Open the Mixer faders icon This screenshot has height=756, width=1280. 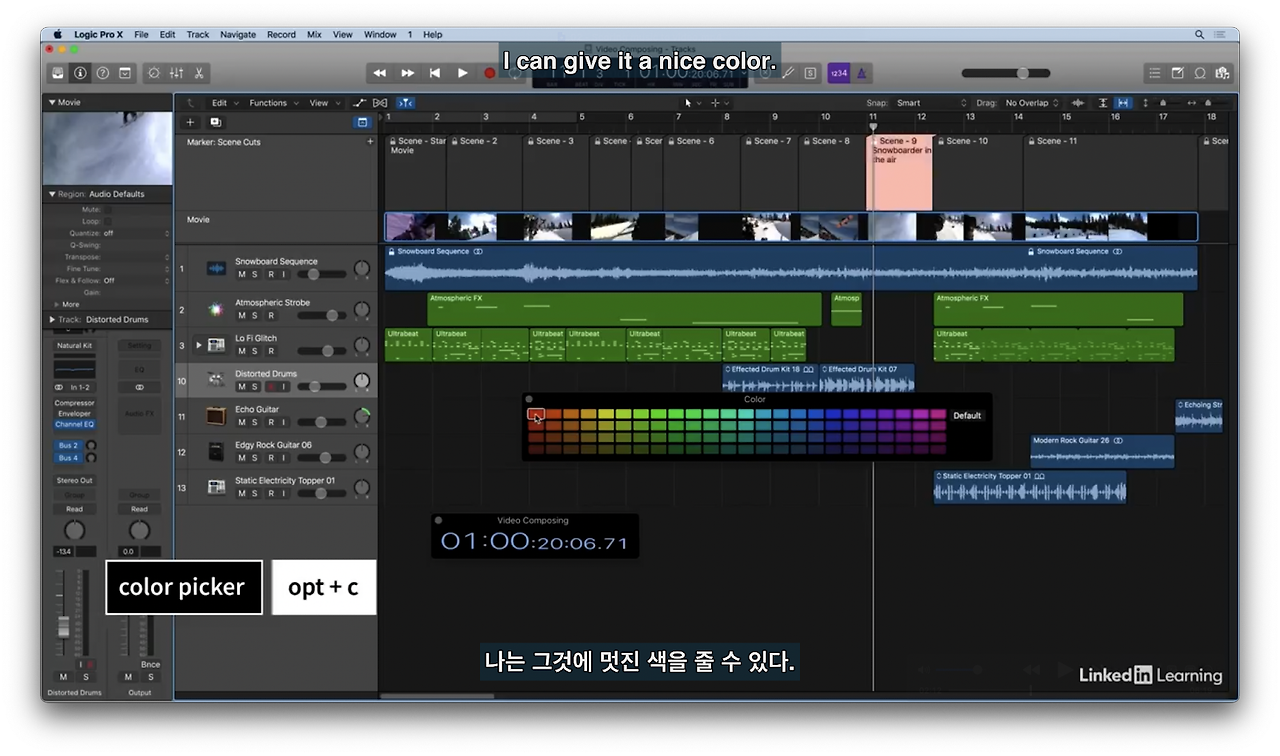177,73
